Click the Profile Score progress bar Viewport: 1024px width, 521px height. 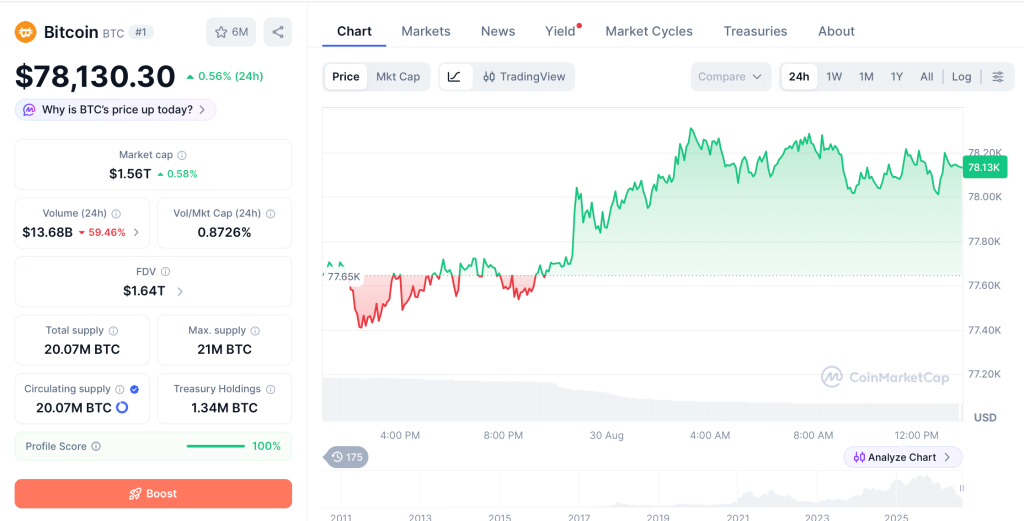[x=216, y=447]
